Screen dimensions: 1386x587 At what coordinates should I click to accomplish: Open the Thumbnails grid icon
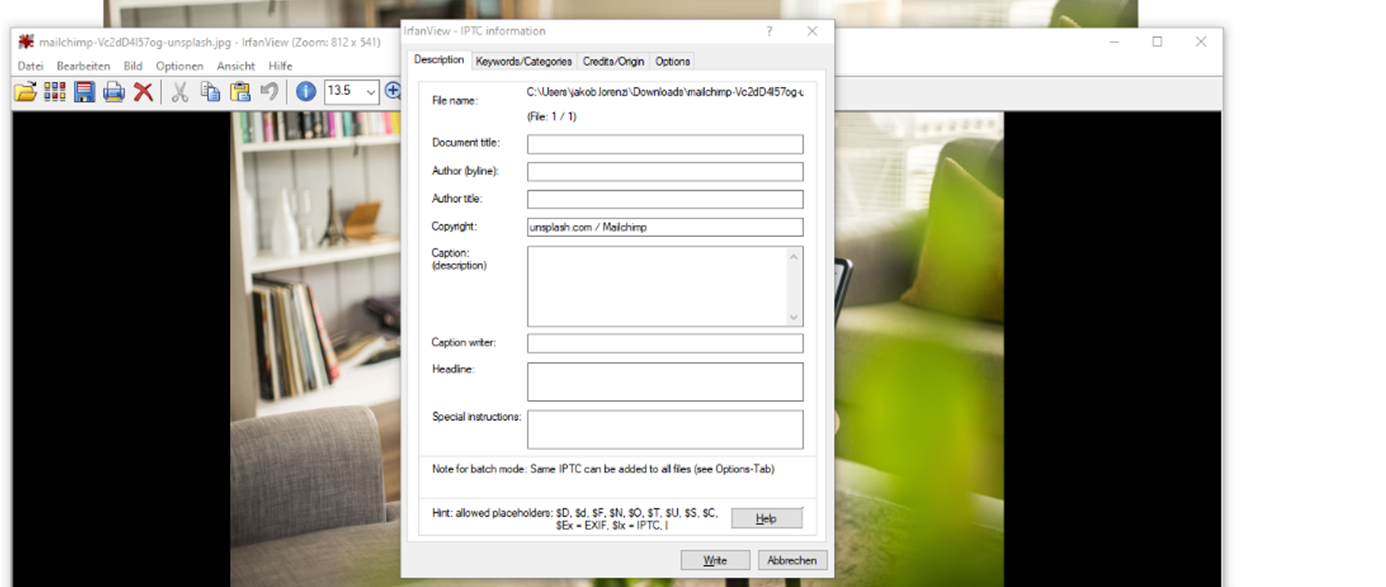54,92
